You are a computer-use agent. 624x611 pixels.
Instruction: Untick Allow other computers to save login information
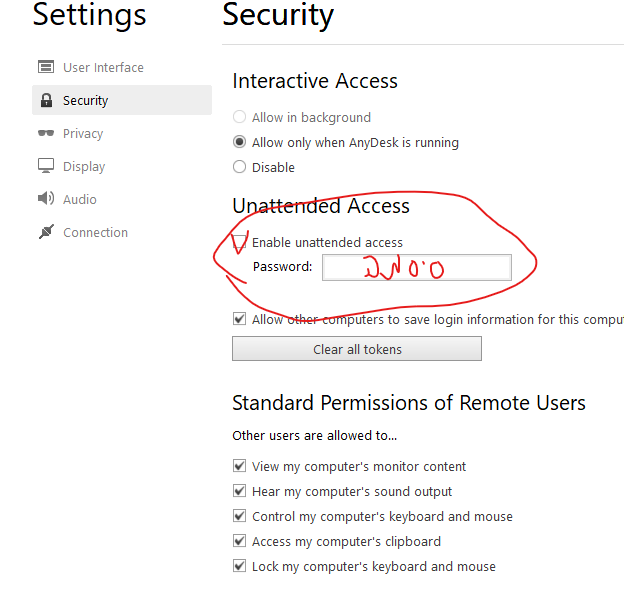click(x=239, y=319)
